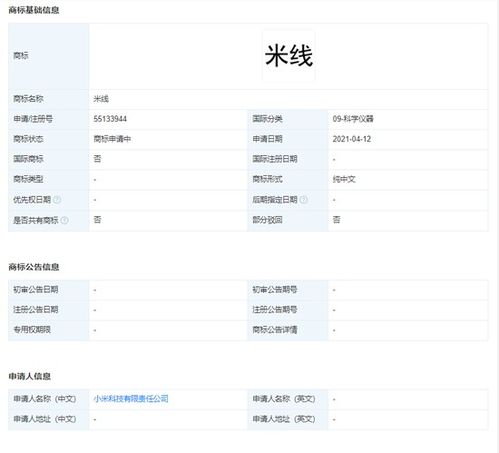
Task: Click the 商标状态 label
Action: tap(28, 139)
